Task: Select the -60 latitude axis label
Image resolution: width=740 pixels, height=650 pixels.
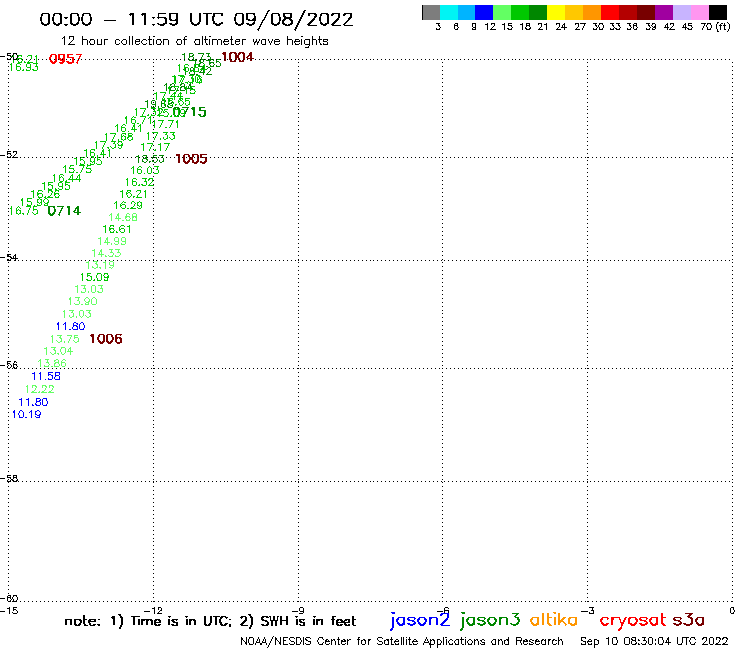Action: coord(9,599)
